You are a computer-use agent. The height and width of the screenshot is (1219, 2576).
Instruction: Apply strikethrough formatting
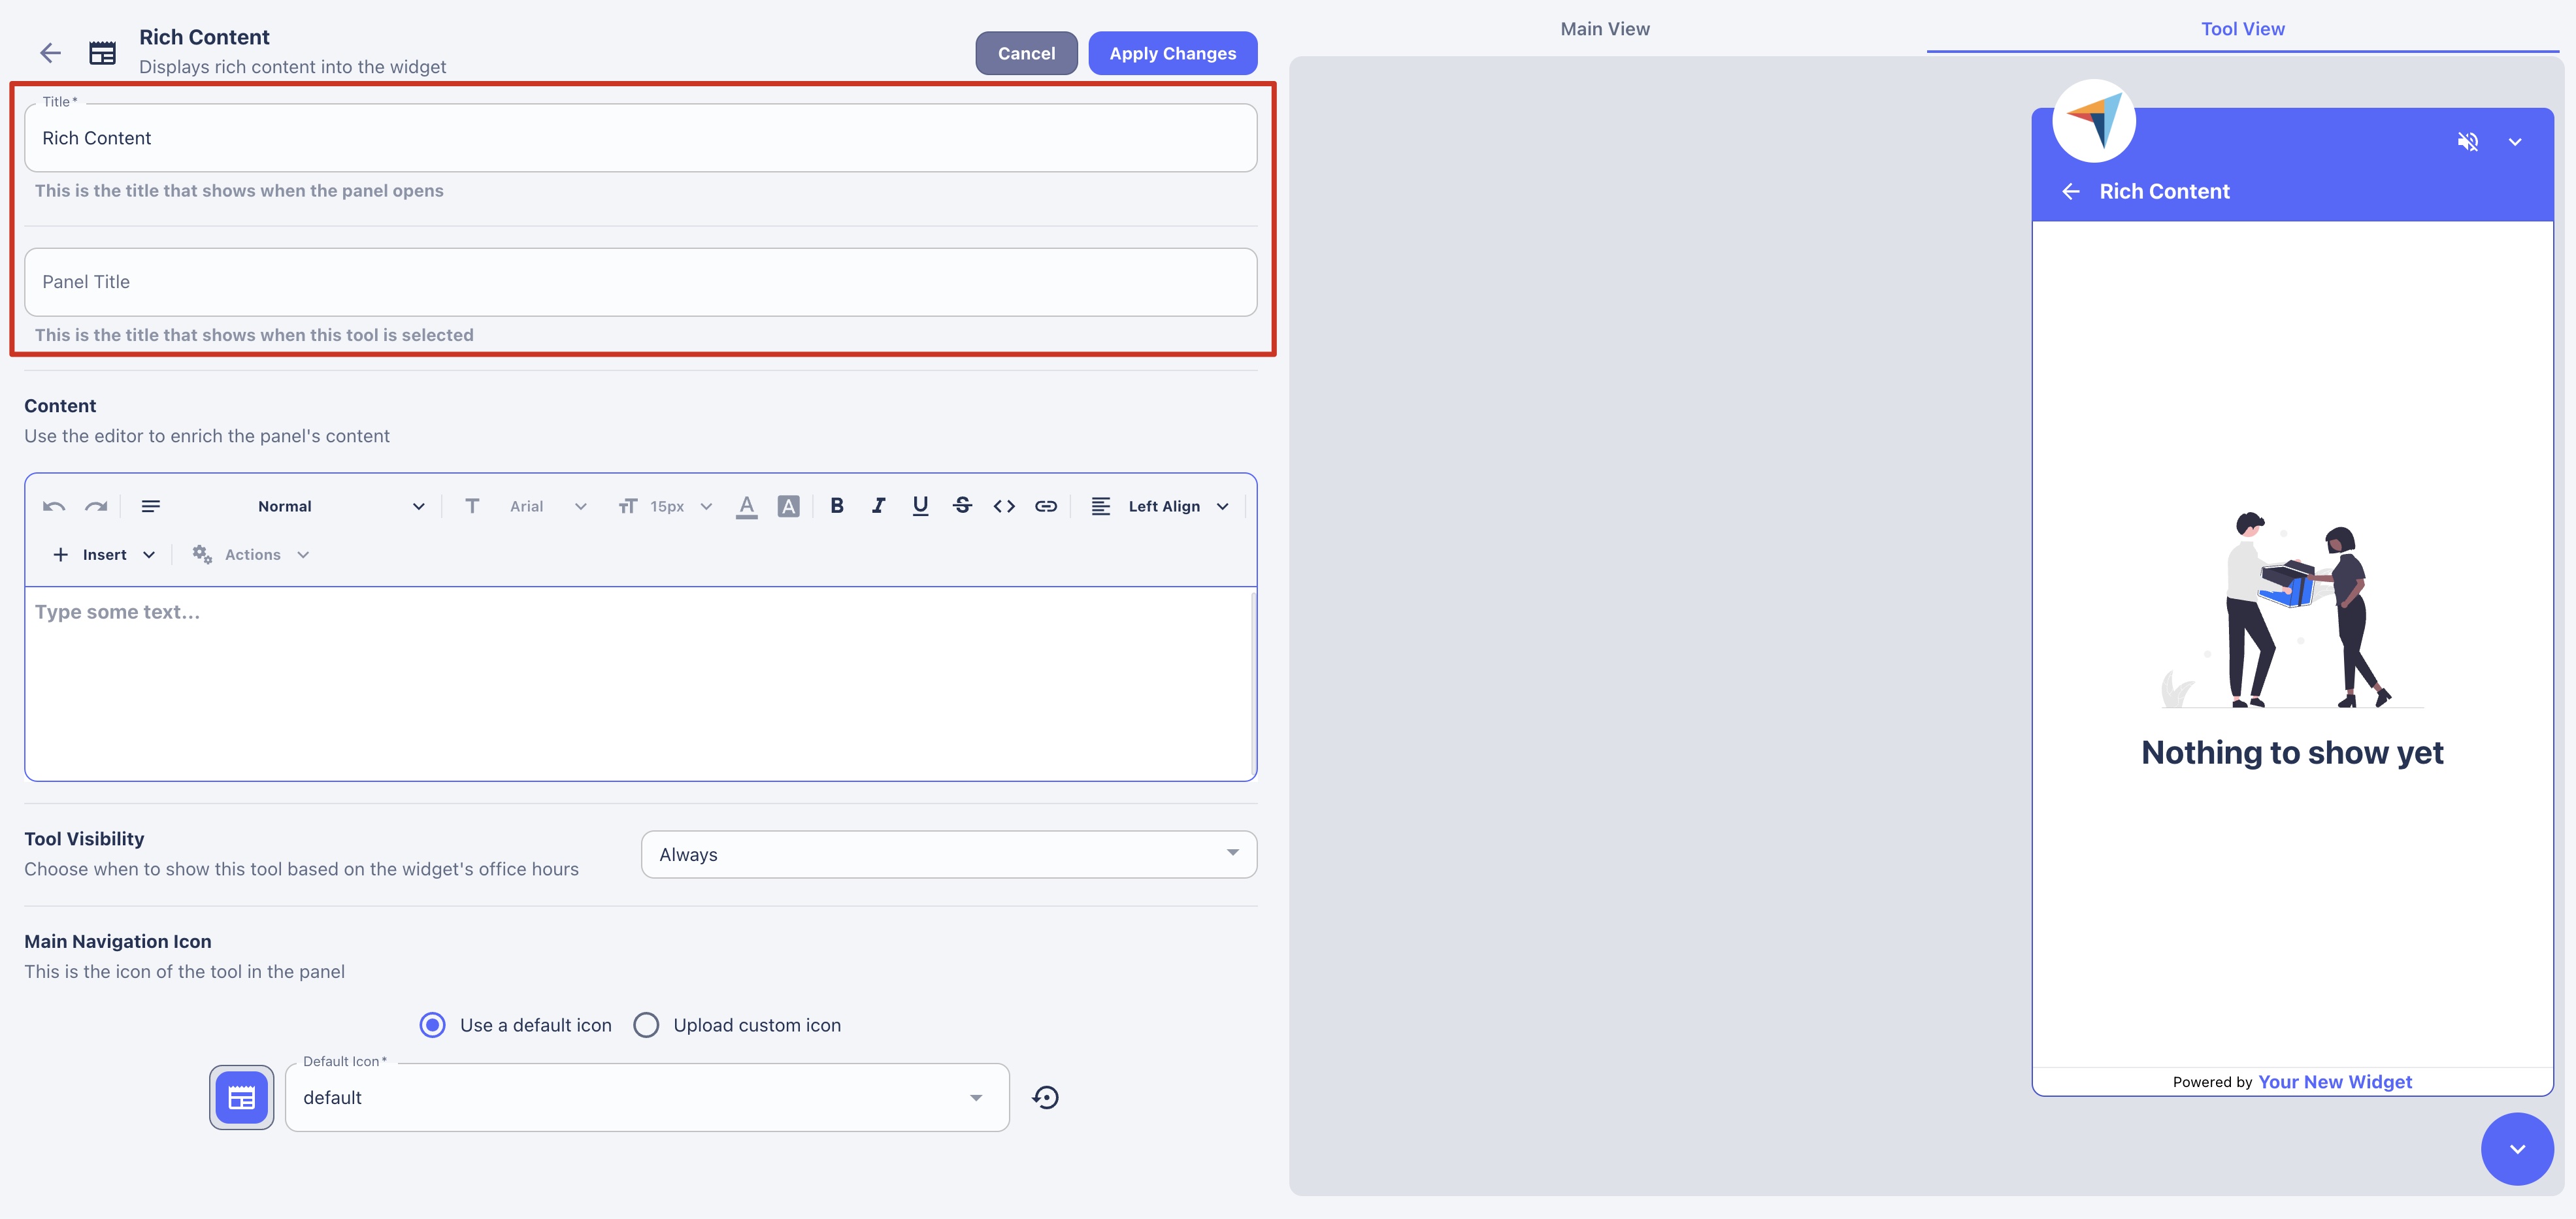point(962,506)
